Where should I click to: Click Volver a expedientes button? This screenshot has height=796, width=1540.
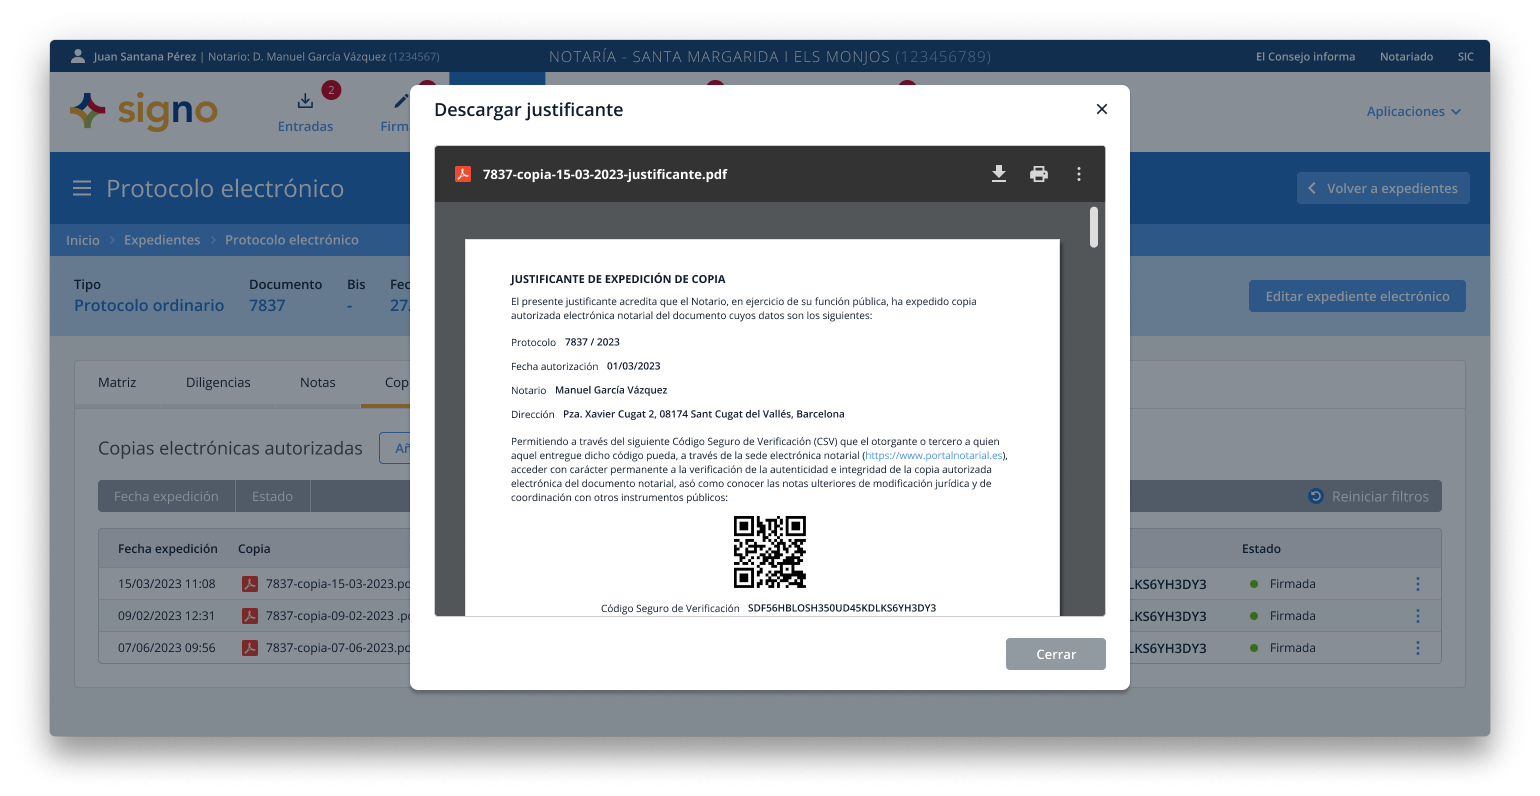point(1383,188)
